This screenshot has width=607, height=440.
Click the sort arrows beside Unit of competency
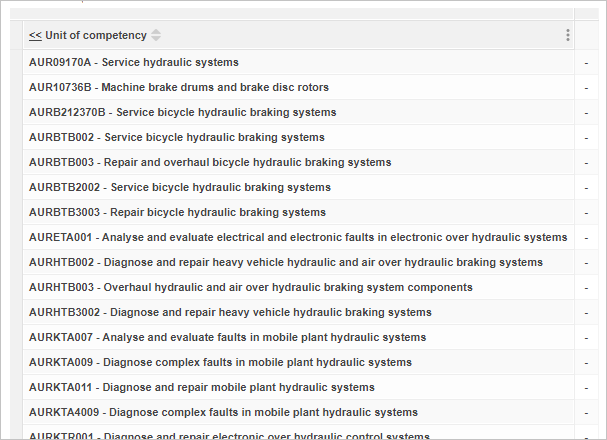point(155,36)
